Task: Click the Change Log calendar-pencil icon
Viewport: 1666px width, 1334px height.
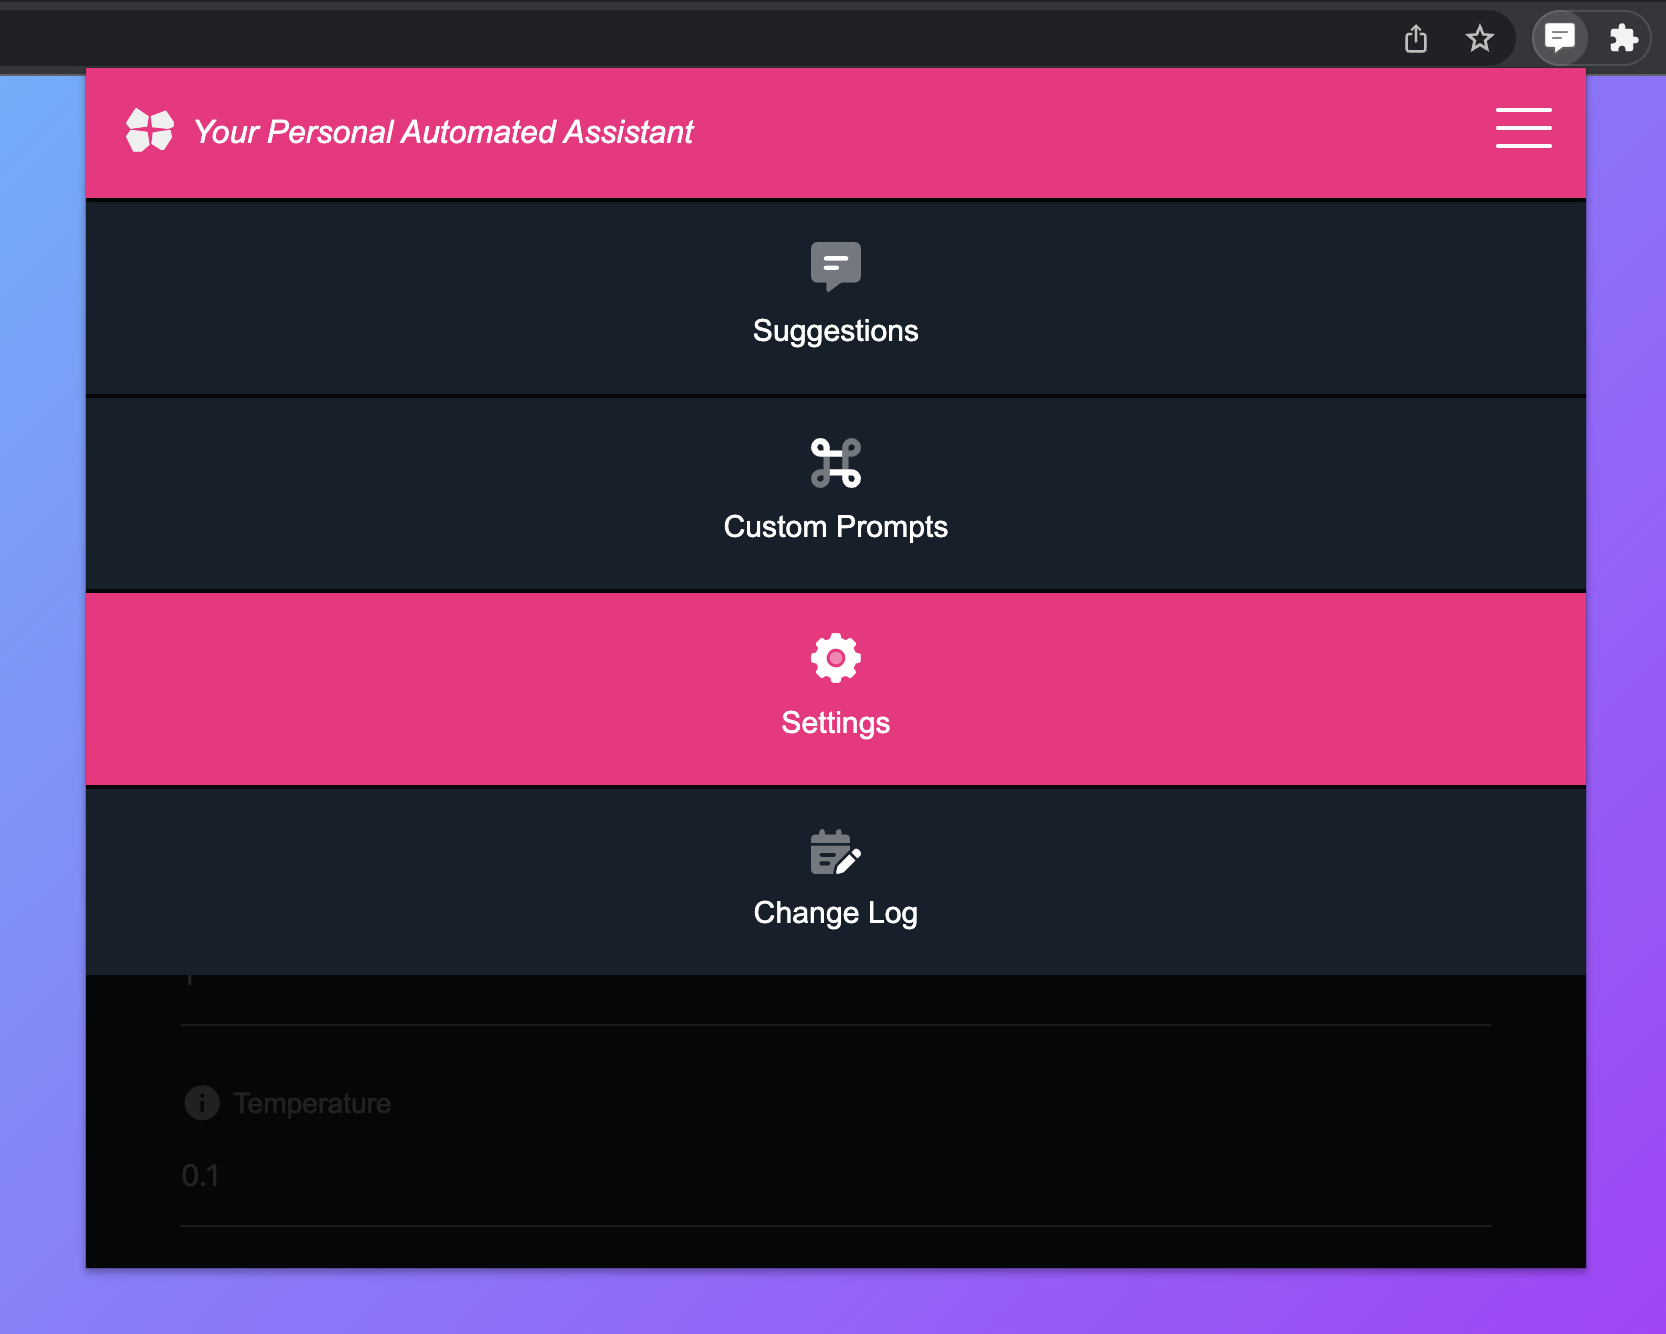Action: [835, 852]
